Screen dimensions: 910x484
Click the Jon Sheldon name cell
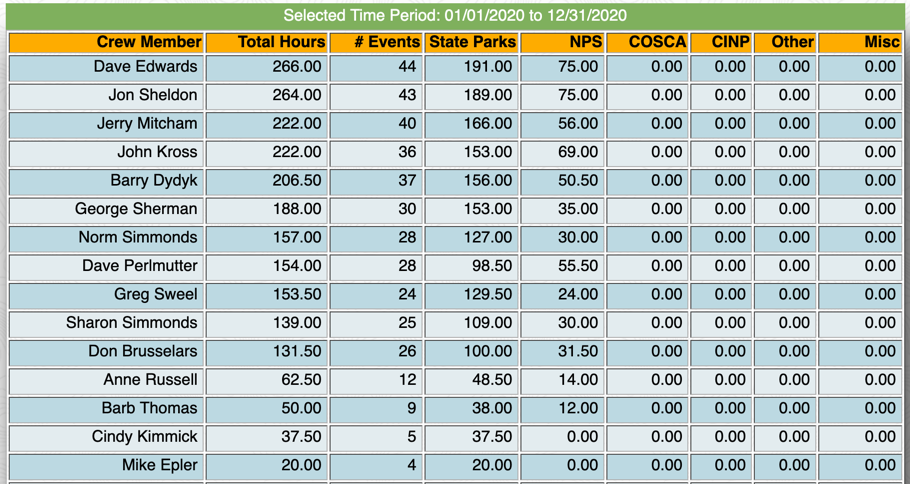[153, 95]
